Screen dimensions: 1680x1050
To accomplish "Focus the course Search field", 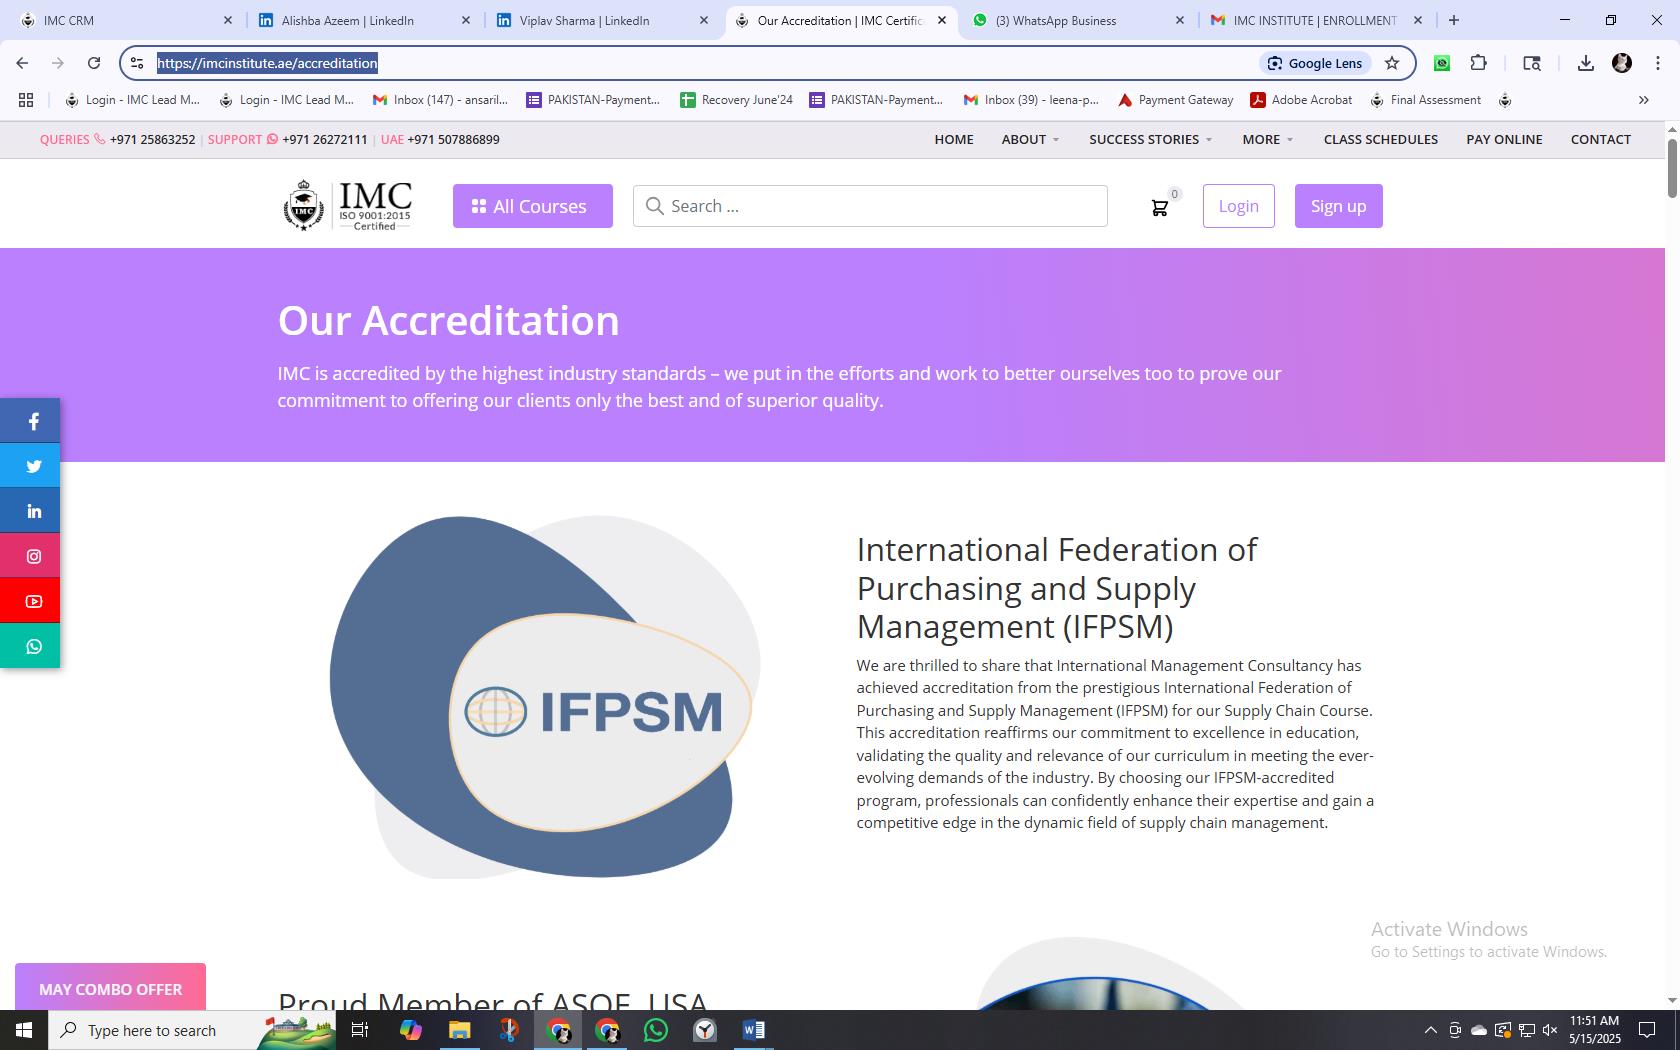I will pos(870,206).
